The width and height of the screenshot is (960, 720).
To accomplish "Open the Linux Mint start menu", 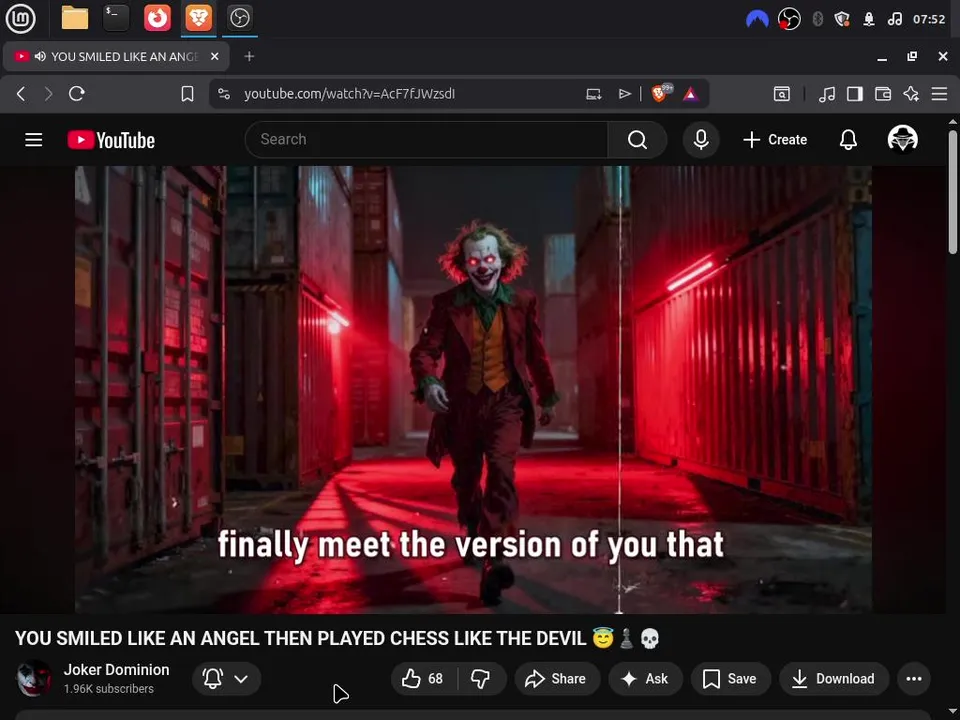I will click(x=20, y=18).
